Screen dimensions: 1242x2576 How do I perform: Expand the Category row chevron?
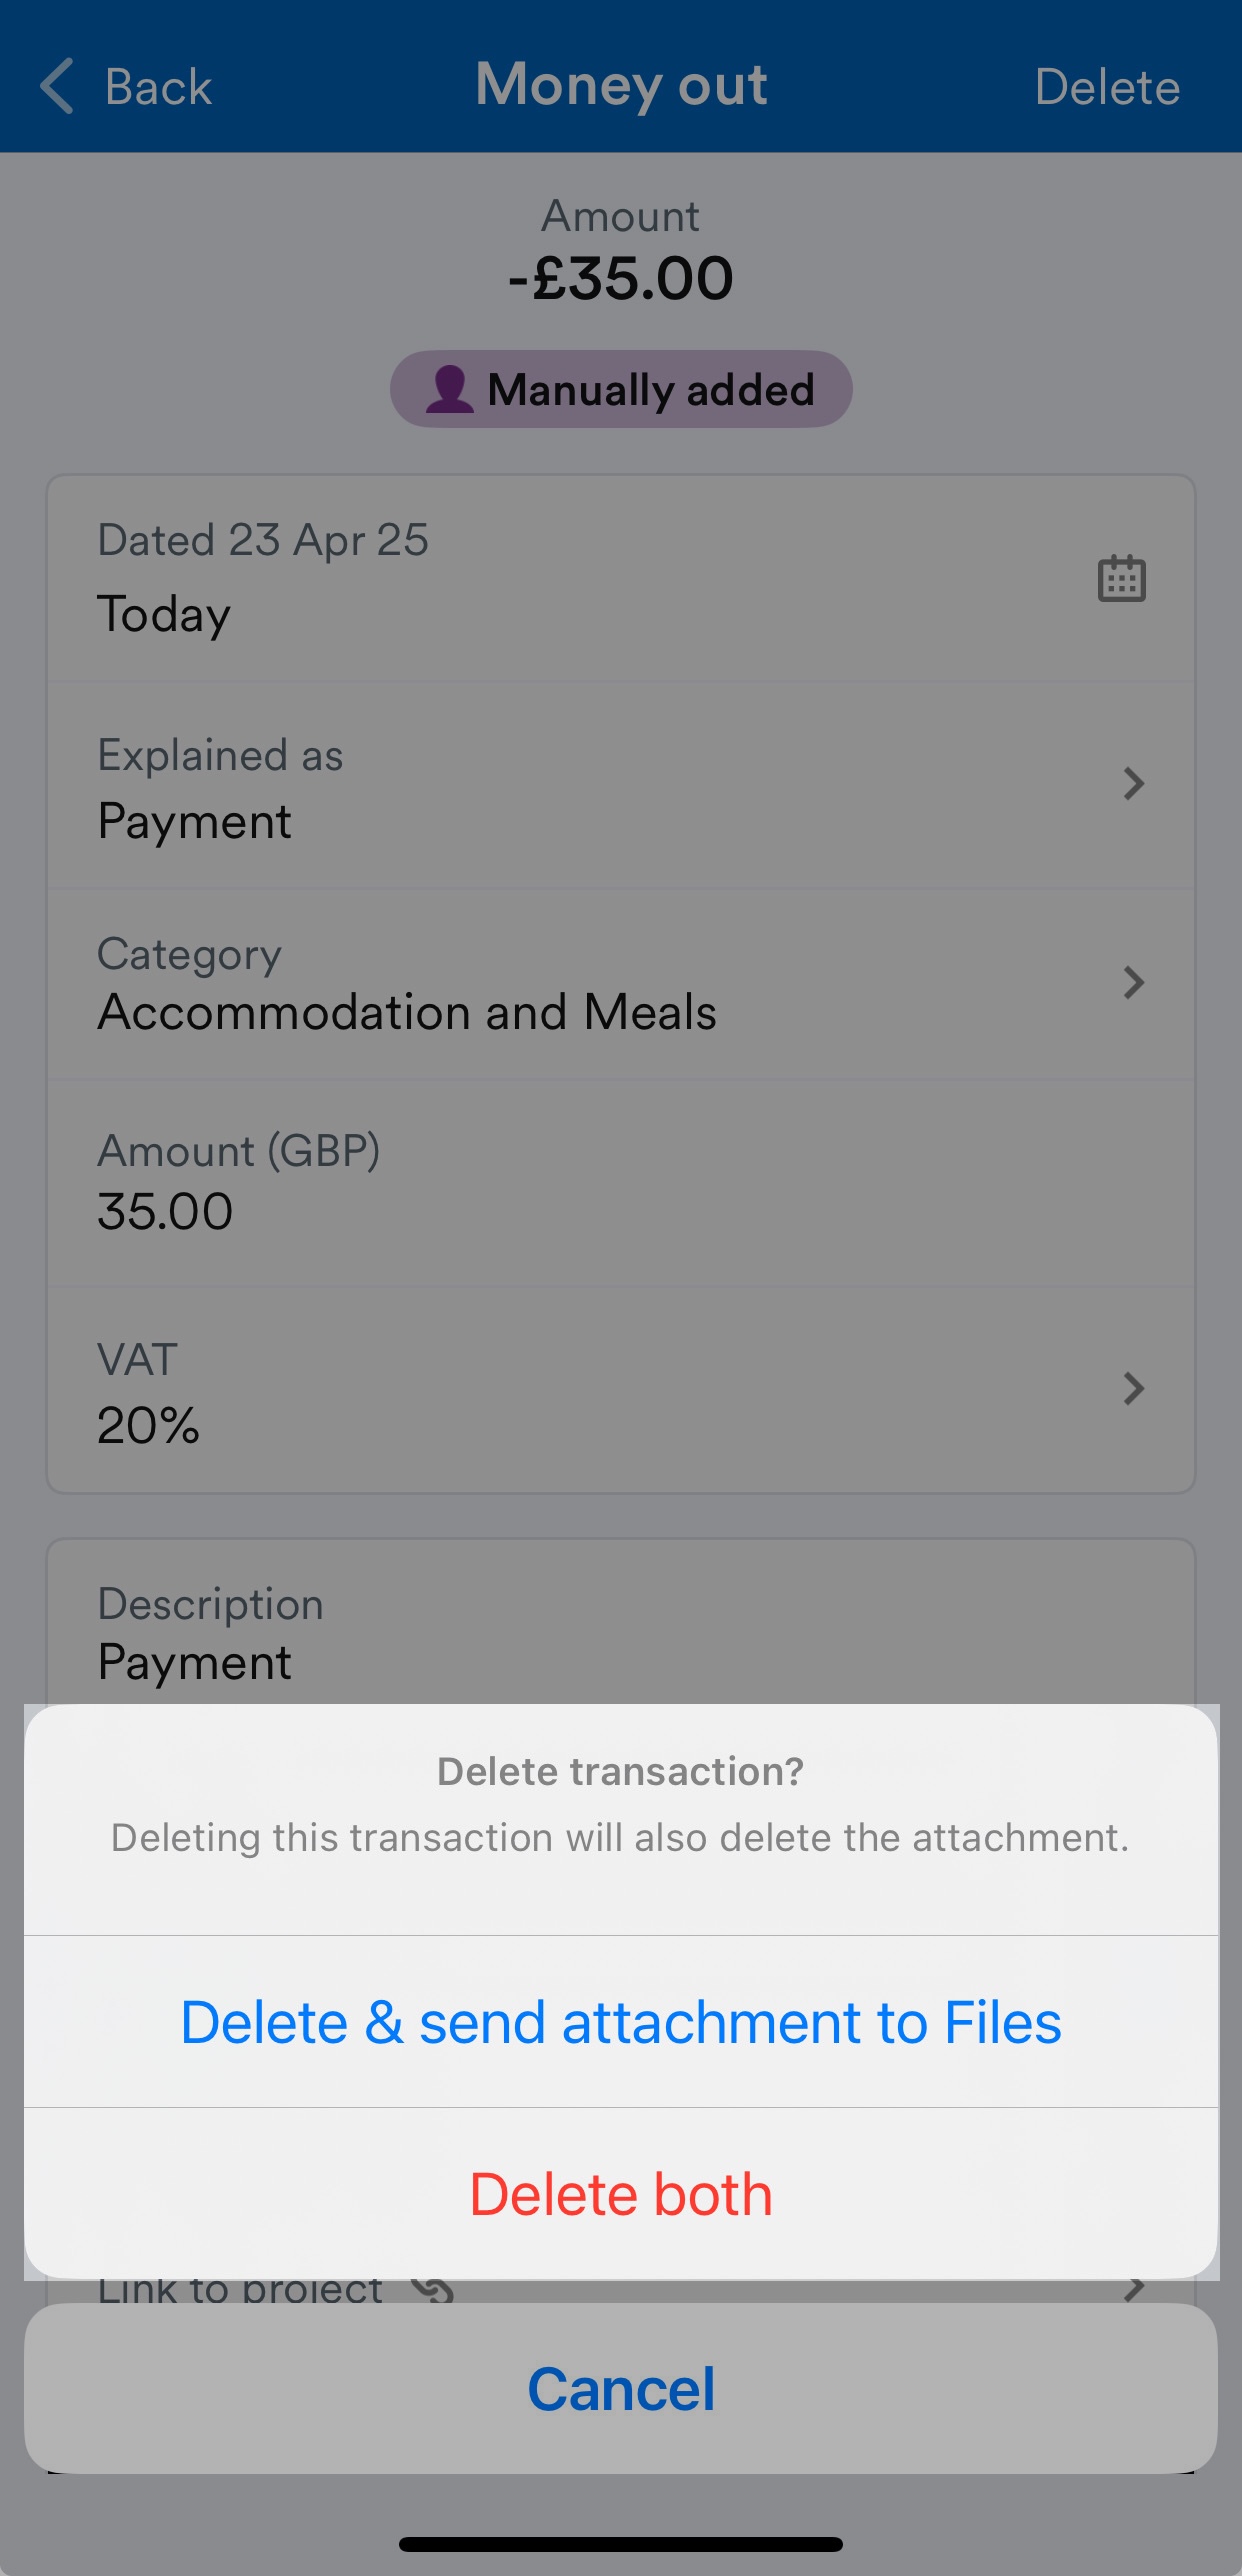(1133, 982)
